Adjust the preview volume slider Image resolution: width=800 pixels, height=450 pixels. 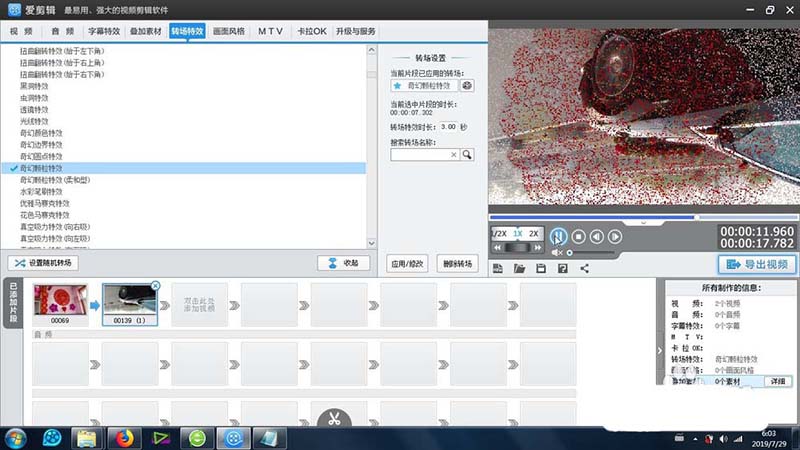tap(591, 253)
